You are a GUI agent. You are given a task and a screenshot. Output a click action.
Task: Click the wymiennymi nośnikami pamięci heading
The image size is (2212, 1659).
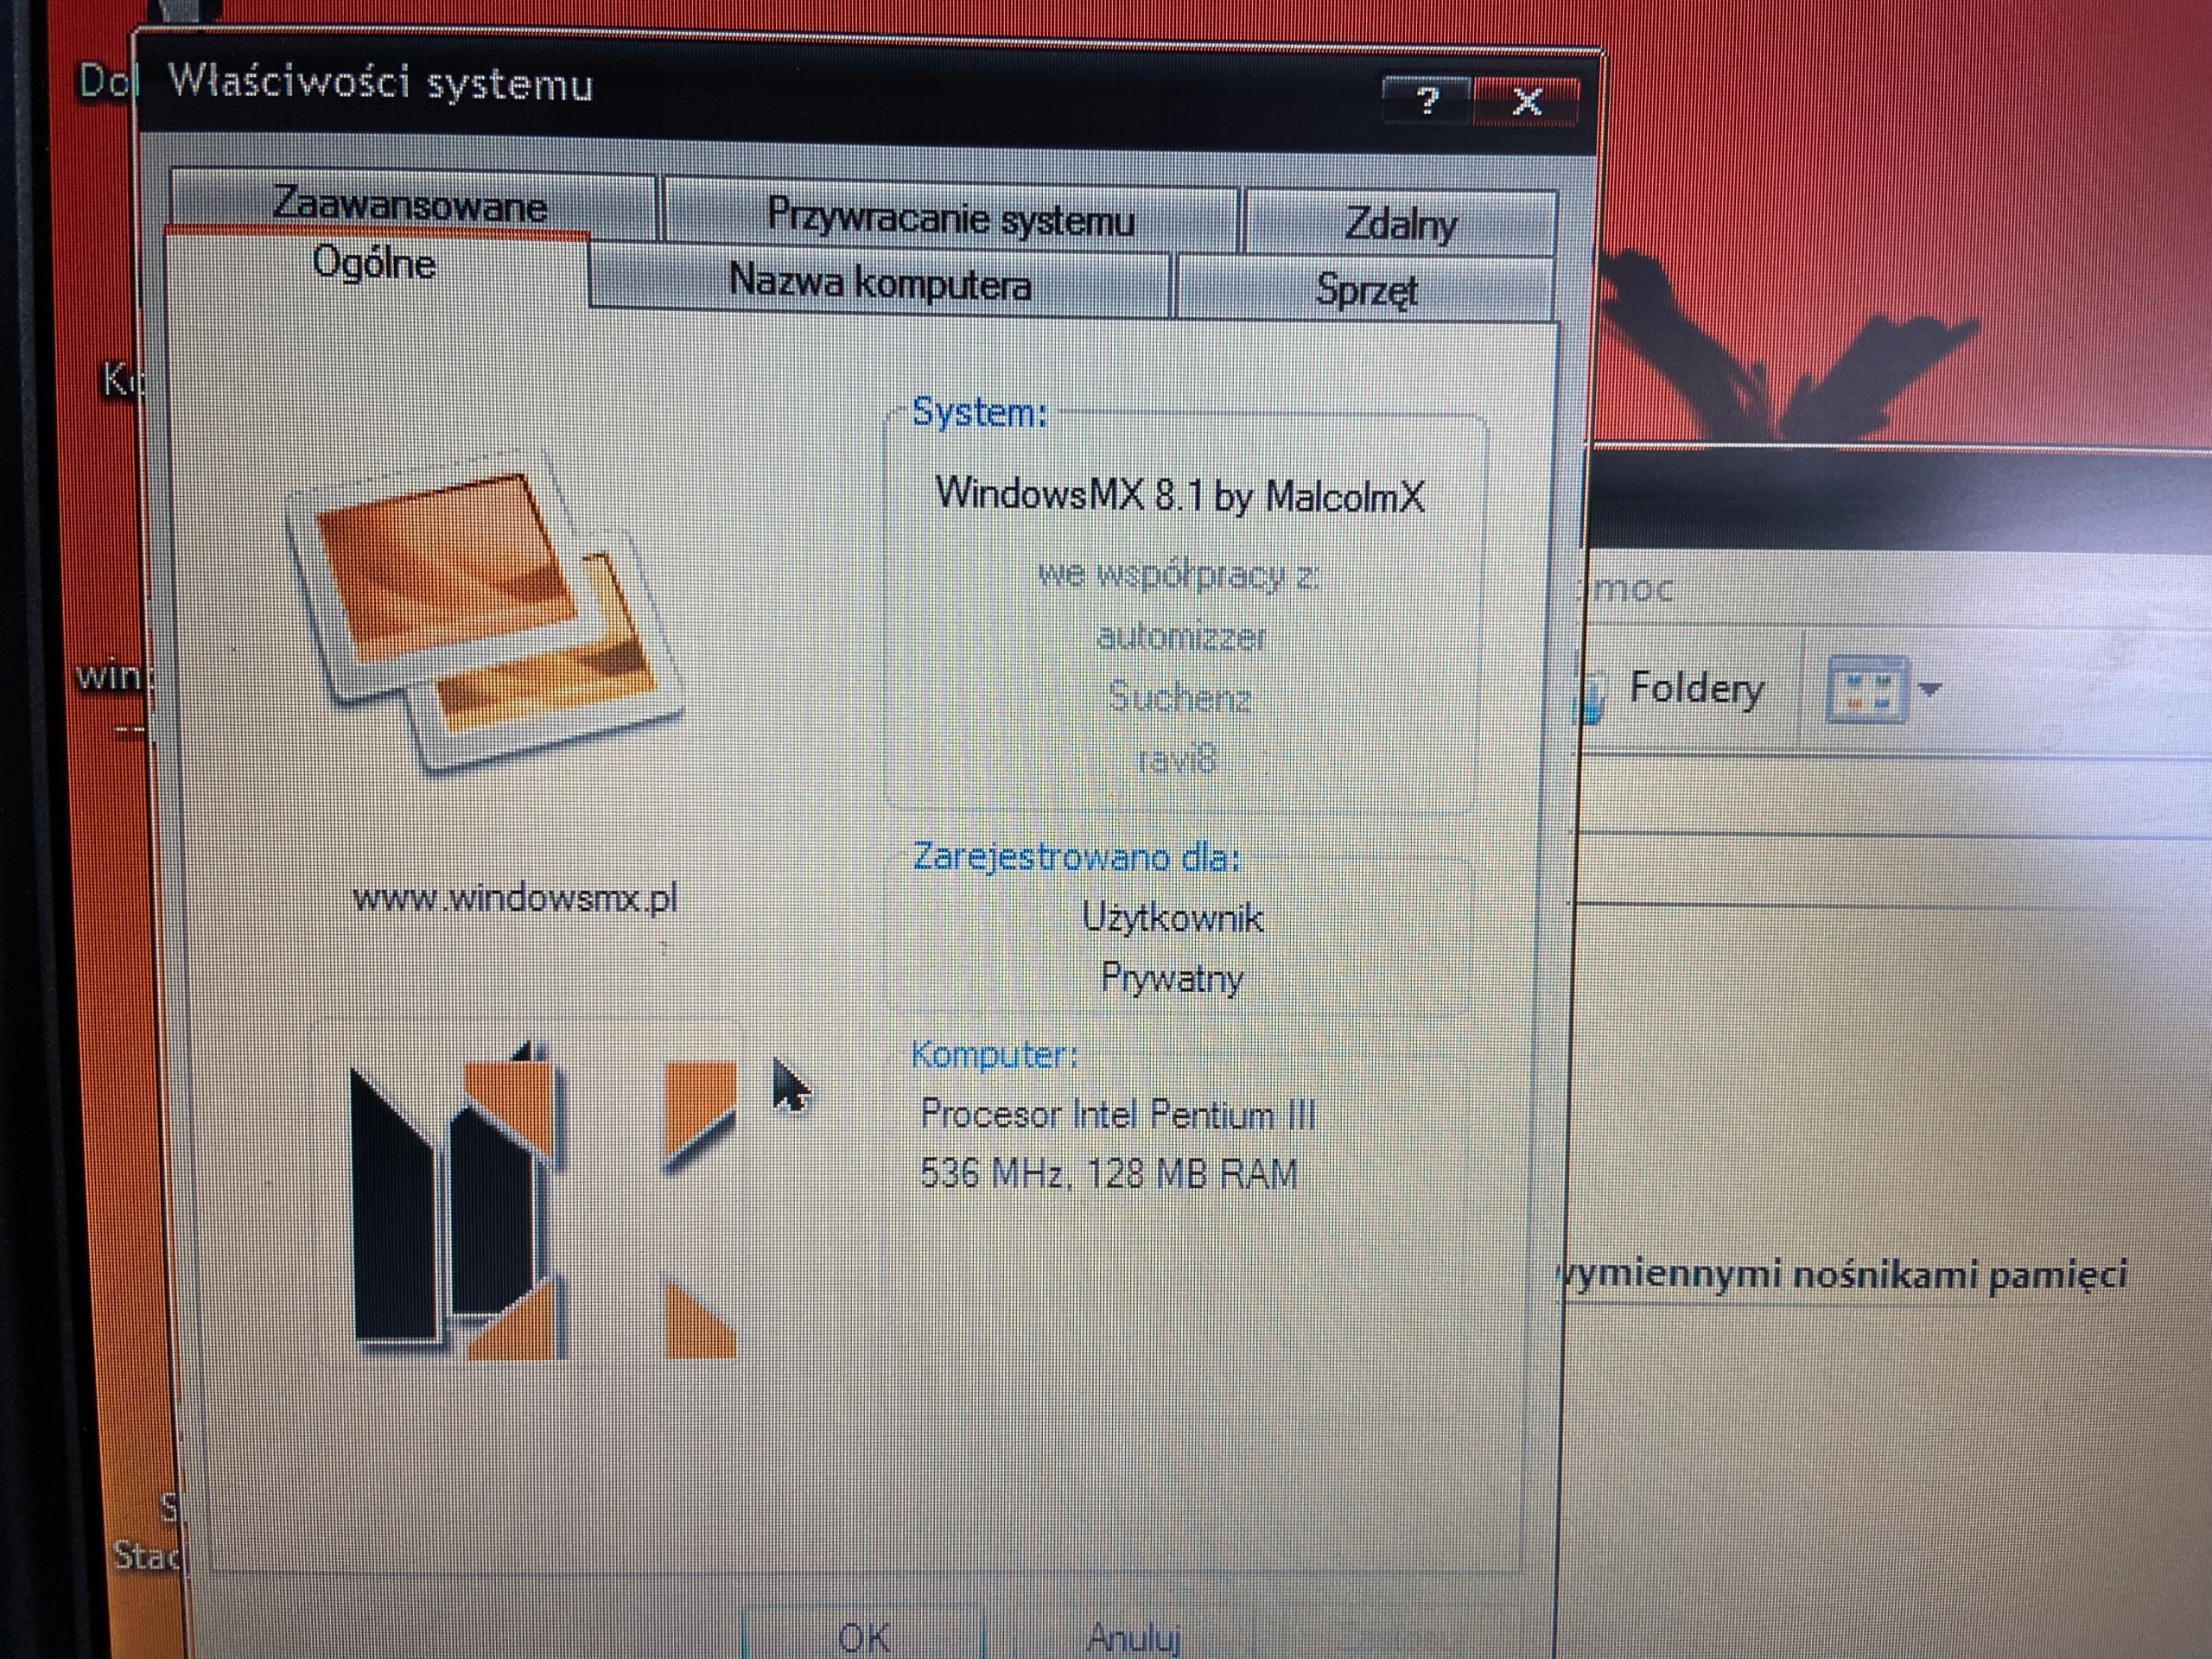tap(1843, 1275)
